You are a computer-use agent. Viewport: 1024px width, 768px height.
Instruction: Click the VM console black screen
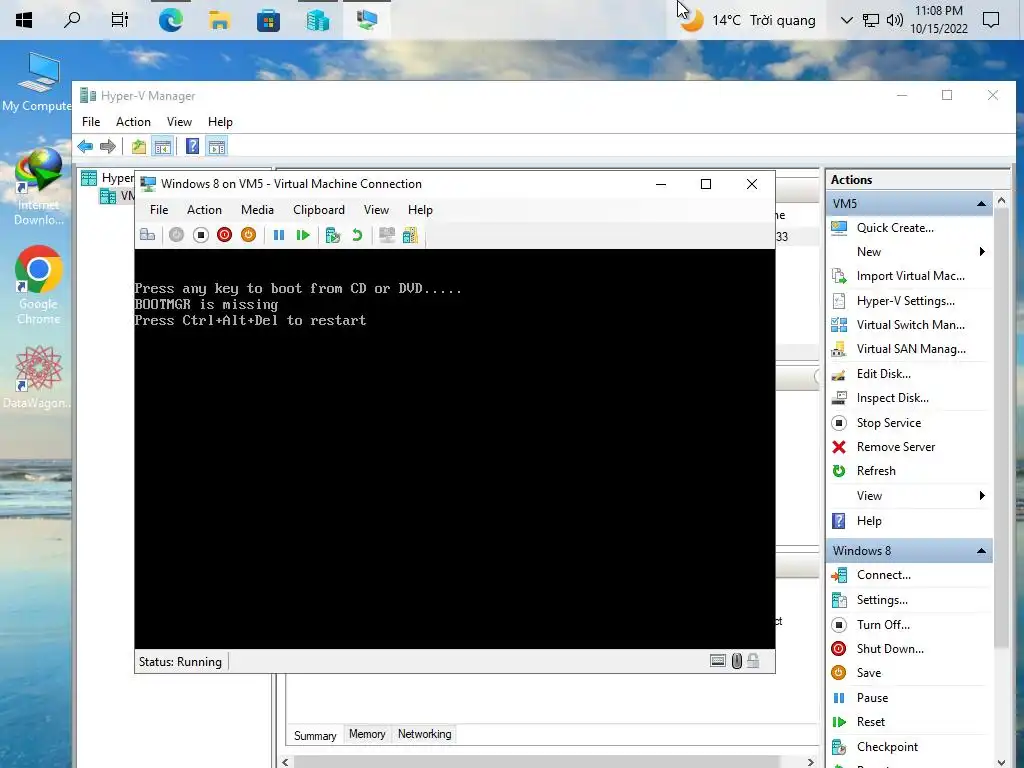coord(455,449)
